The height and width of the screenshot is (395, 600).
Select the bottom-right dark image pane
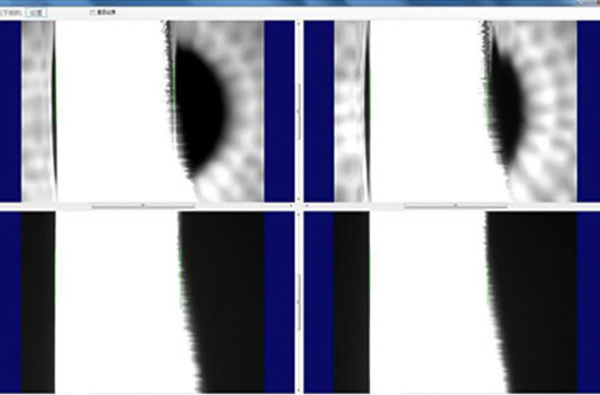452,302
